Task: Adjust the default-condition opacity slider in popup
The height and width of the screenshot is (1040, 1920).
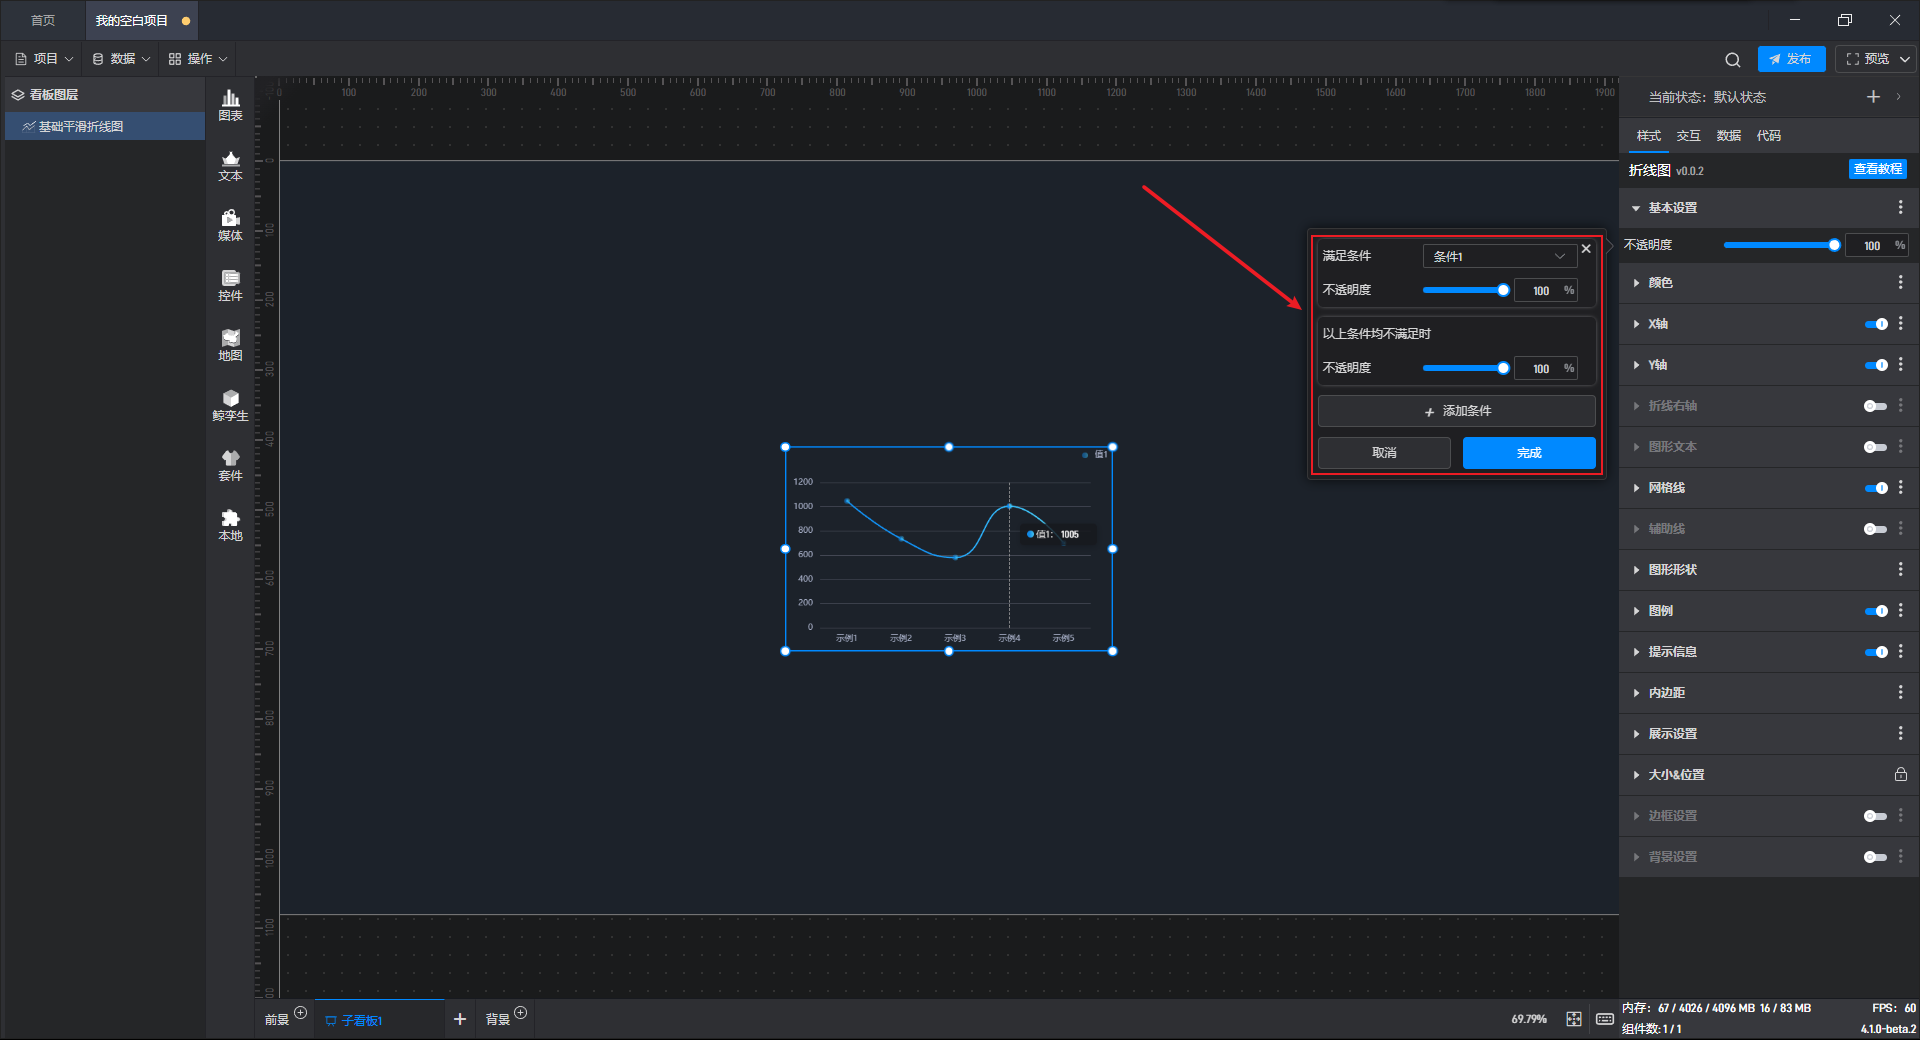Action: pyautogui.click(x=1466, y=368)
